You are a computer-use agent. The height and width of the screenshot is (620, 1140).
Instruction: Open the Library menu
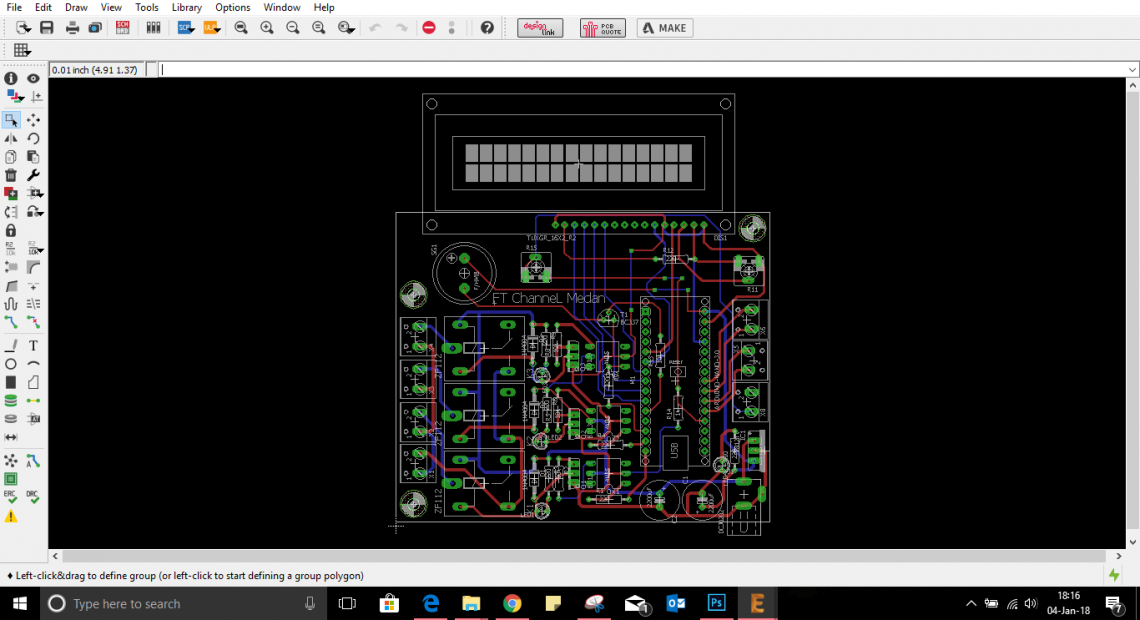187,7
